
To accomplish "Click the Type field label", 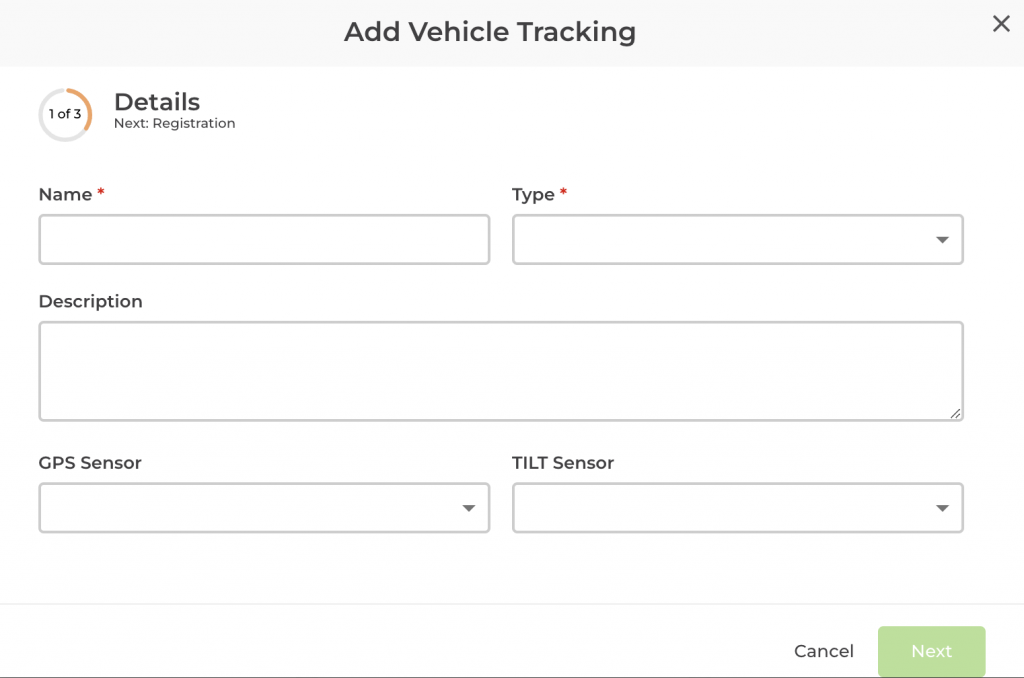I will (533, 195).
